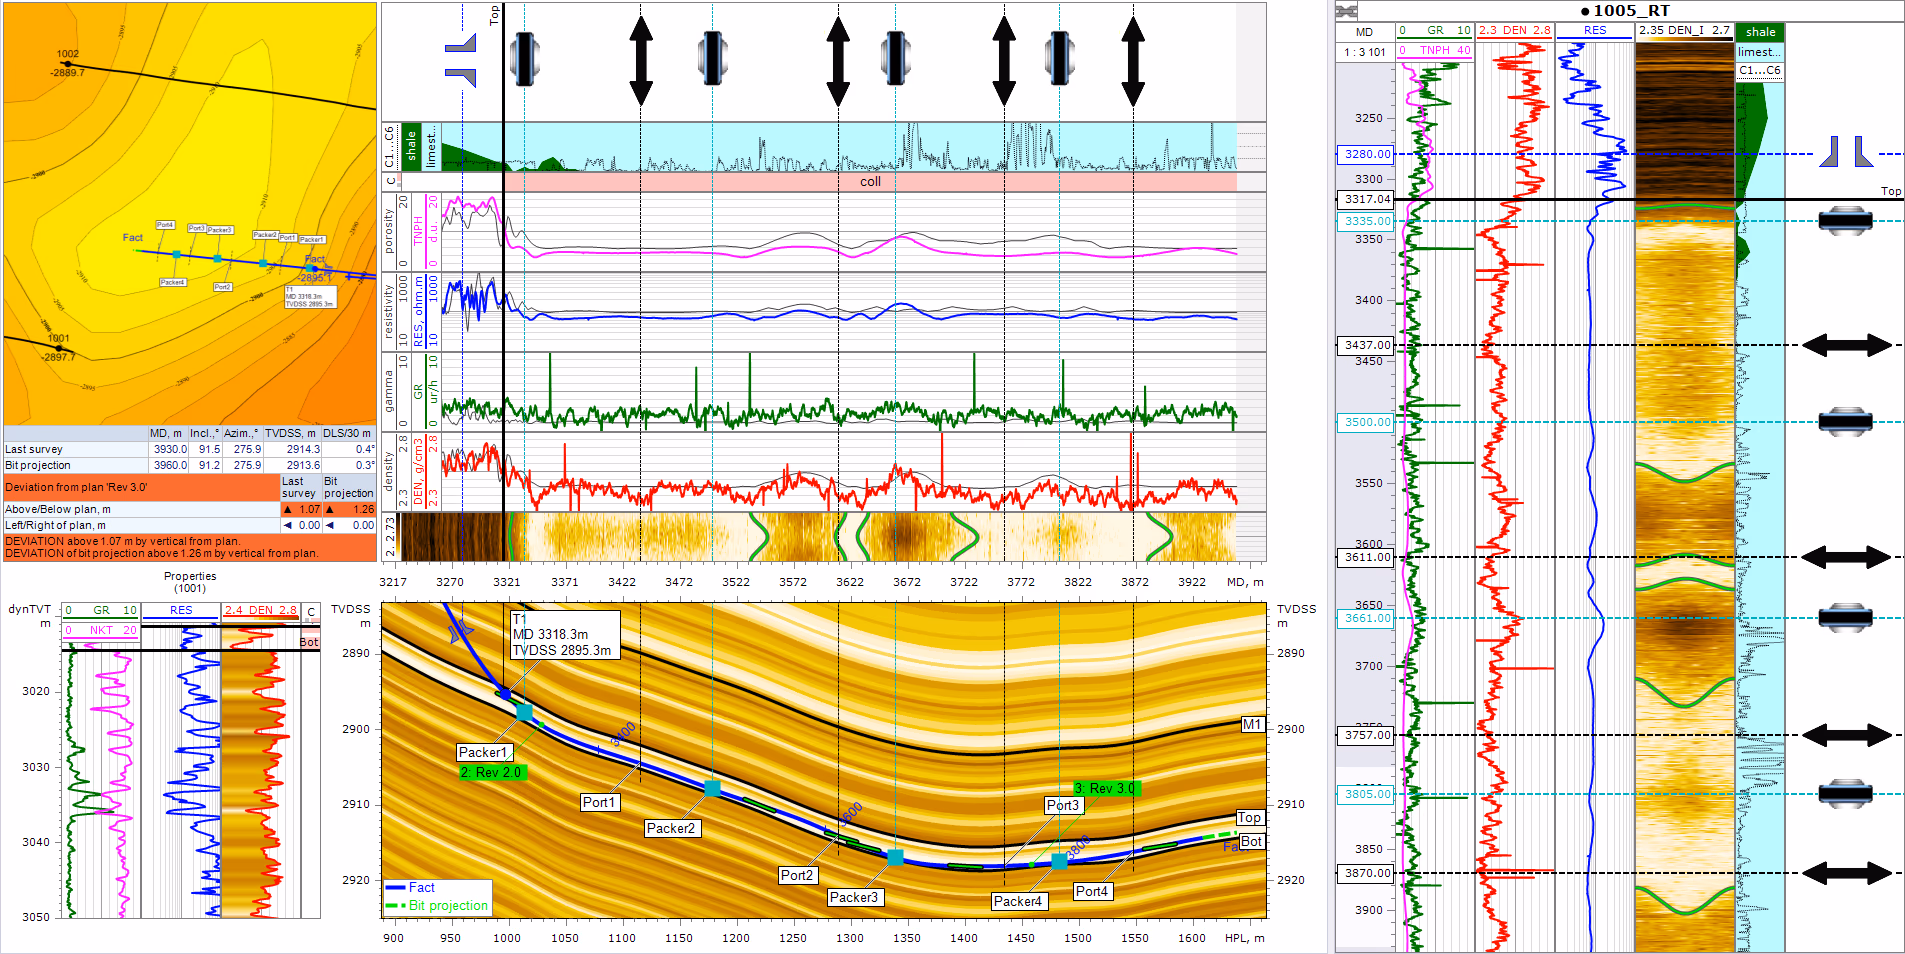
Task: Select the leftmost packer icon in the top strip
Action: (x=524, y=59)
